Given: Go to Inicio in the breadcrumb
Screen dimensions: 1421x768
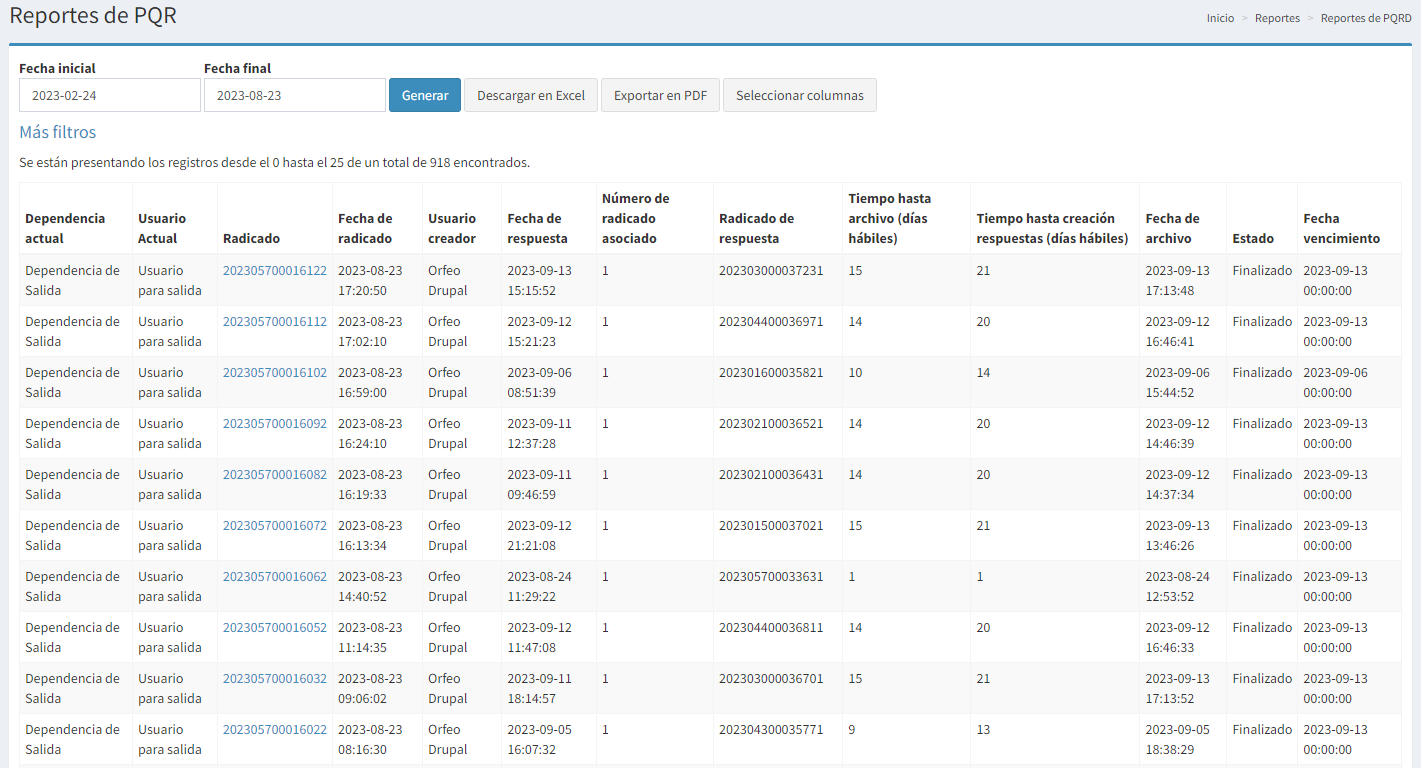Looking at the screenshot, I should coord(1220,18).
